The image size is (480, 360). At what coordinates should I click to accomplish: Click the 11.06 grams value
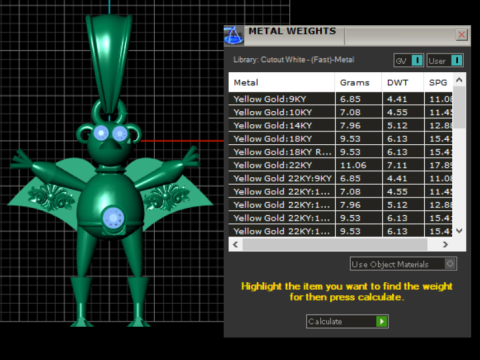tap(353, 165)
